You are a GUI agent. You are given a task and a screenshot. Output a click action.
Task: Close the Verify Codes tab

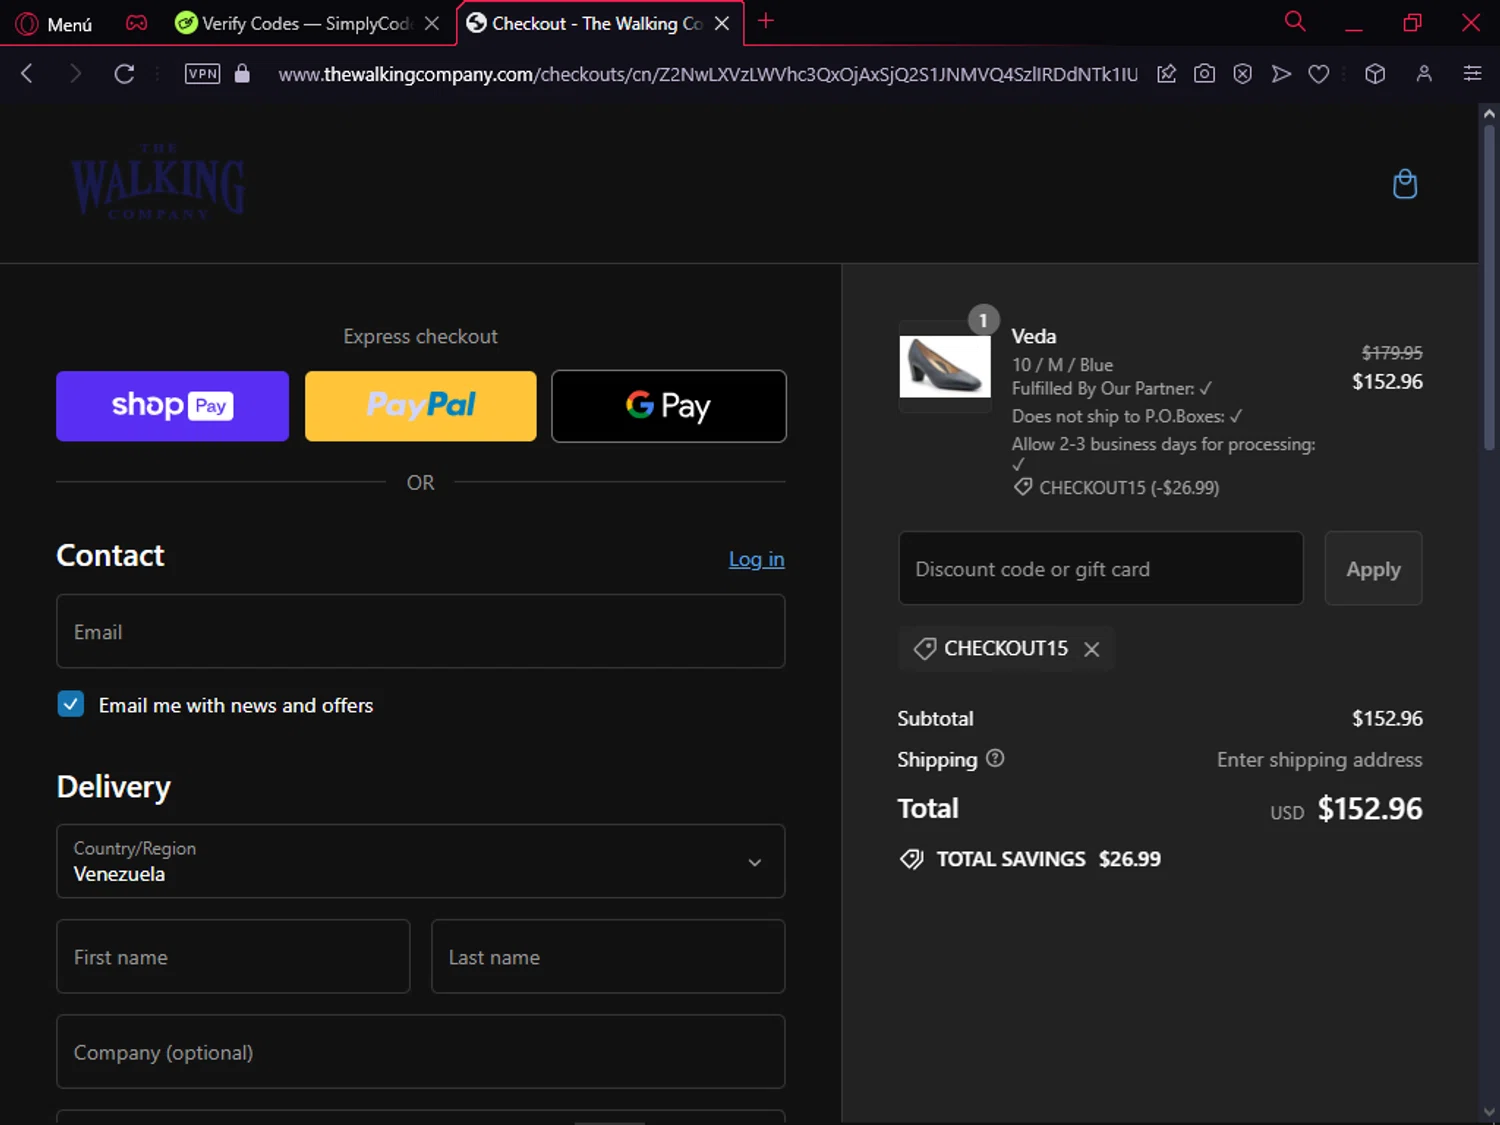(x=432, y=23)
